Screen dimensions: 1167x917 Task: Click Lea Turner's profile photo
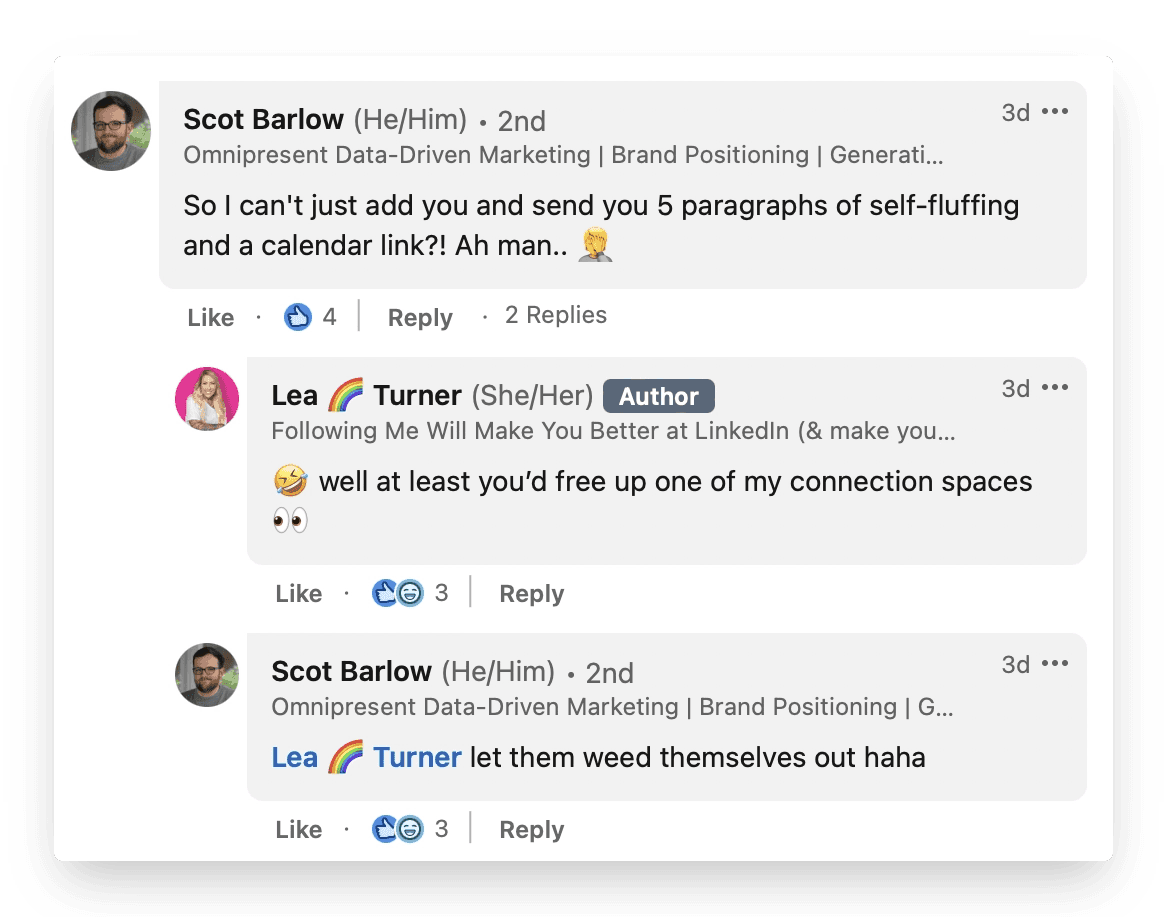click(x=207, y=399)
